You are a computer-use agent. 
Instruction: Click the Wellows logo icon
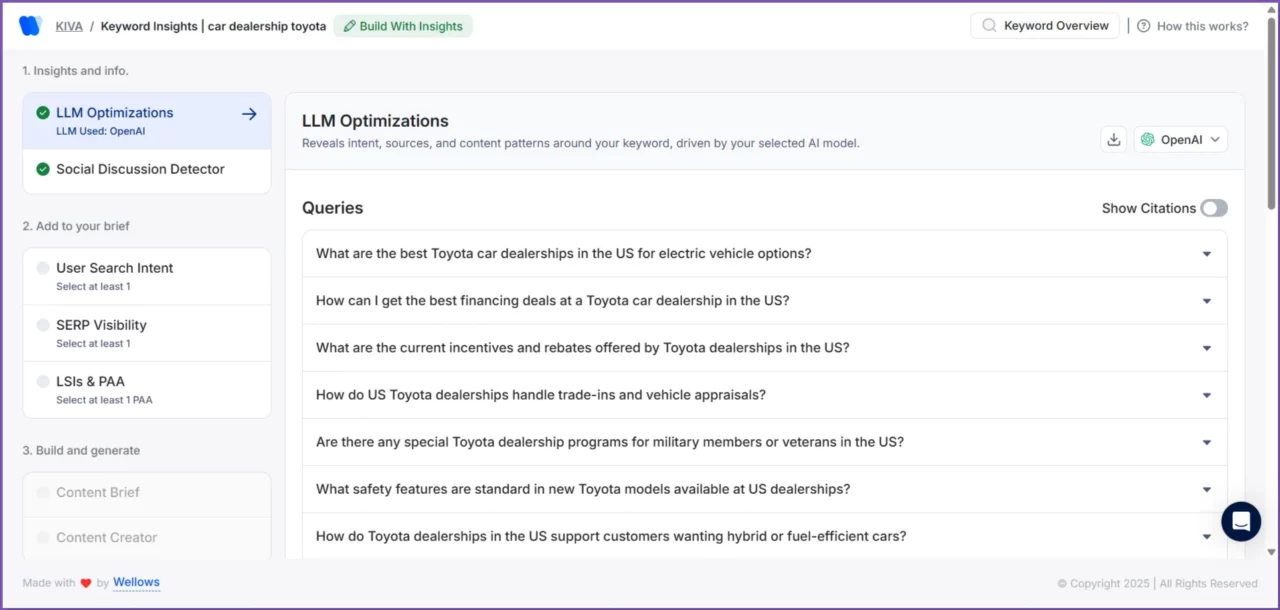pyautogui.click(x=30, y=26)
